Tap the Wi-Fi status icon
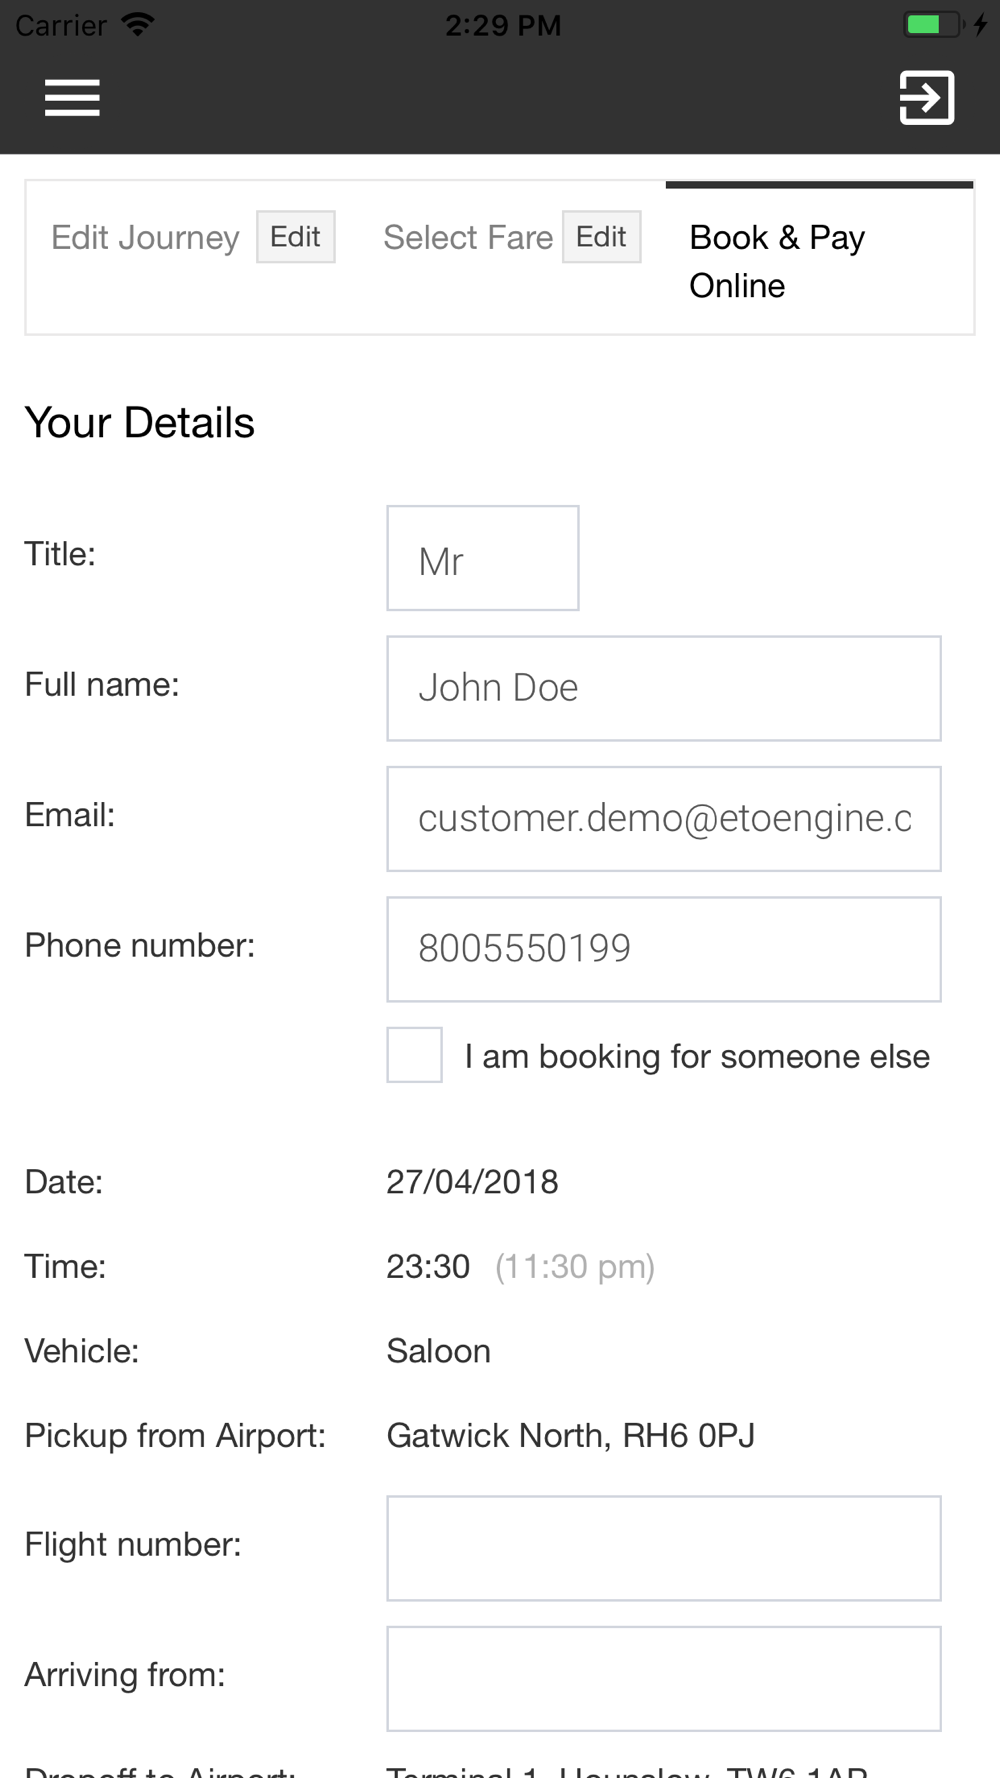This screenshot has height=1778, width=1000. pos(137,24)
